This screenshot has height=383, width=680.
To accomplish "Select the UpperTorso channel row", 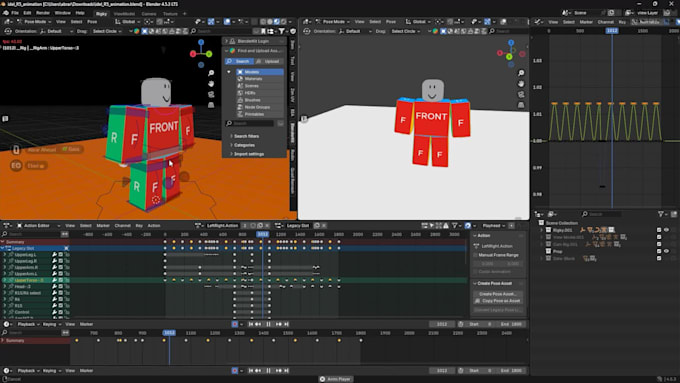I will (x=35, y=280).
